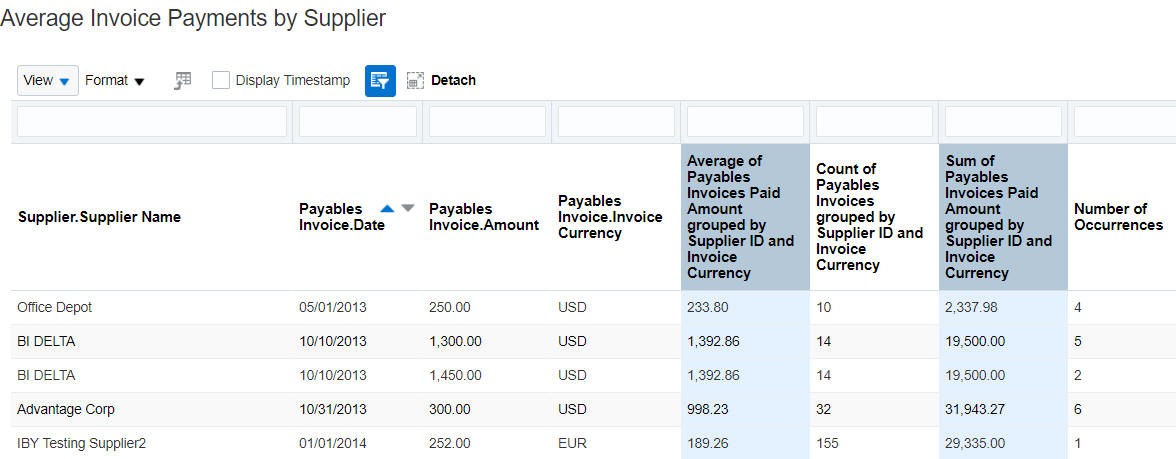The height and width of the screenshot is (459, 1176).
Task: Select Number of Occurrences column header
Action: click(1122, 217)
